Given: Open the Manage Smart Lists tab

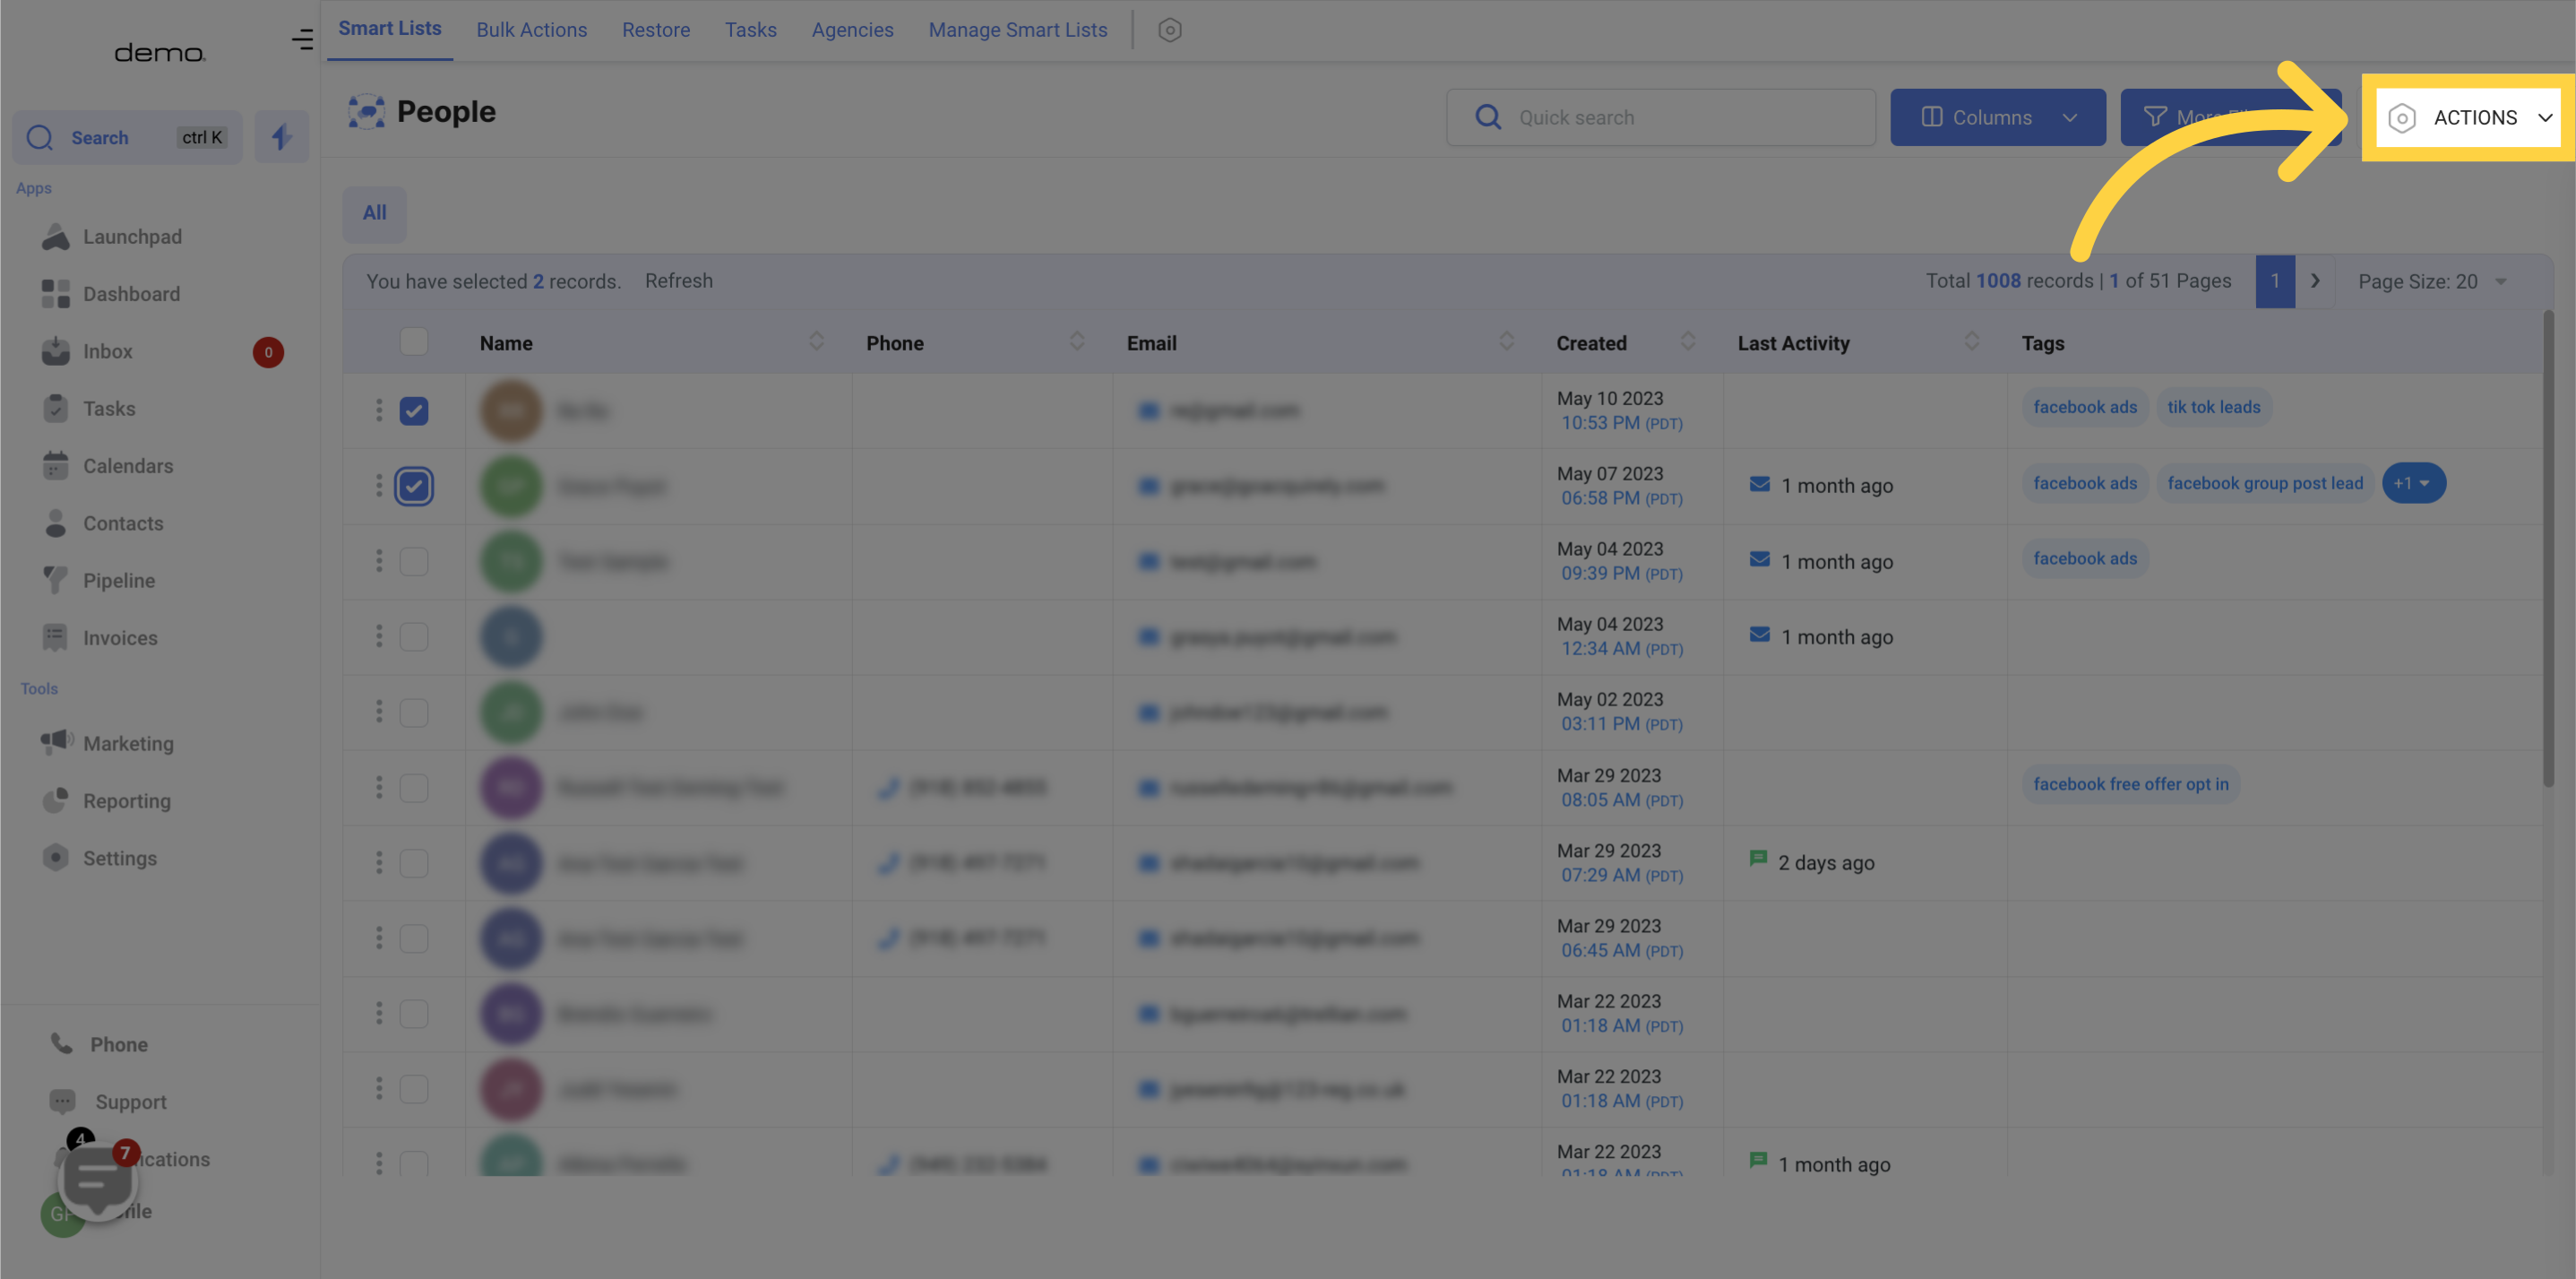Looking at the screenshot, I should [x=1017, y=30].
